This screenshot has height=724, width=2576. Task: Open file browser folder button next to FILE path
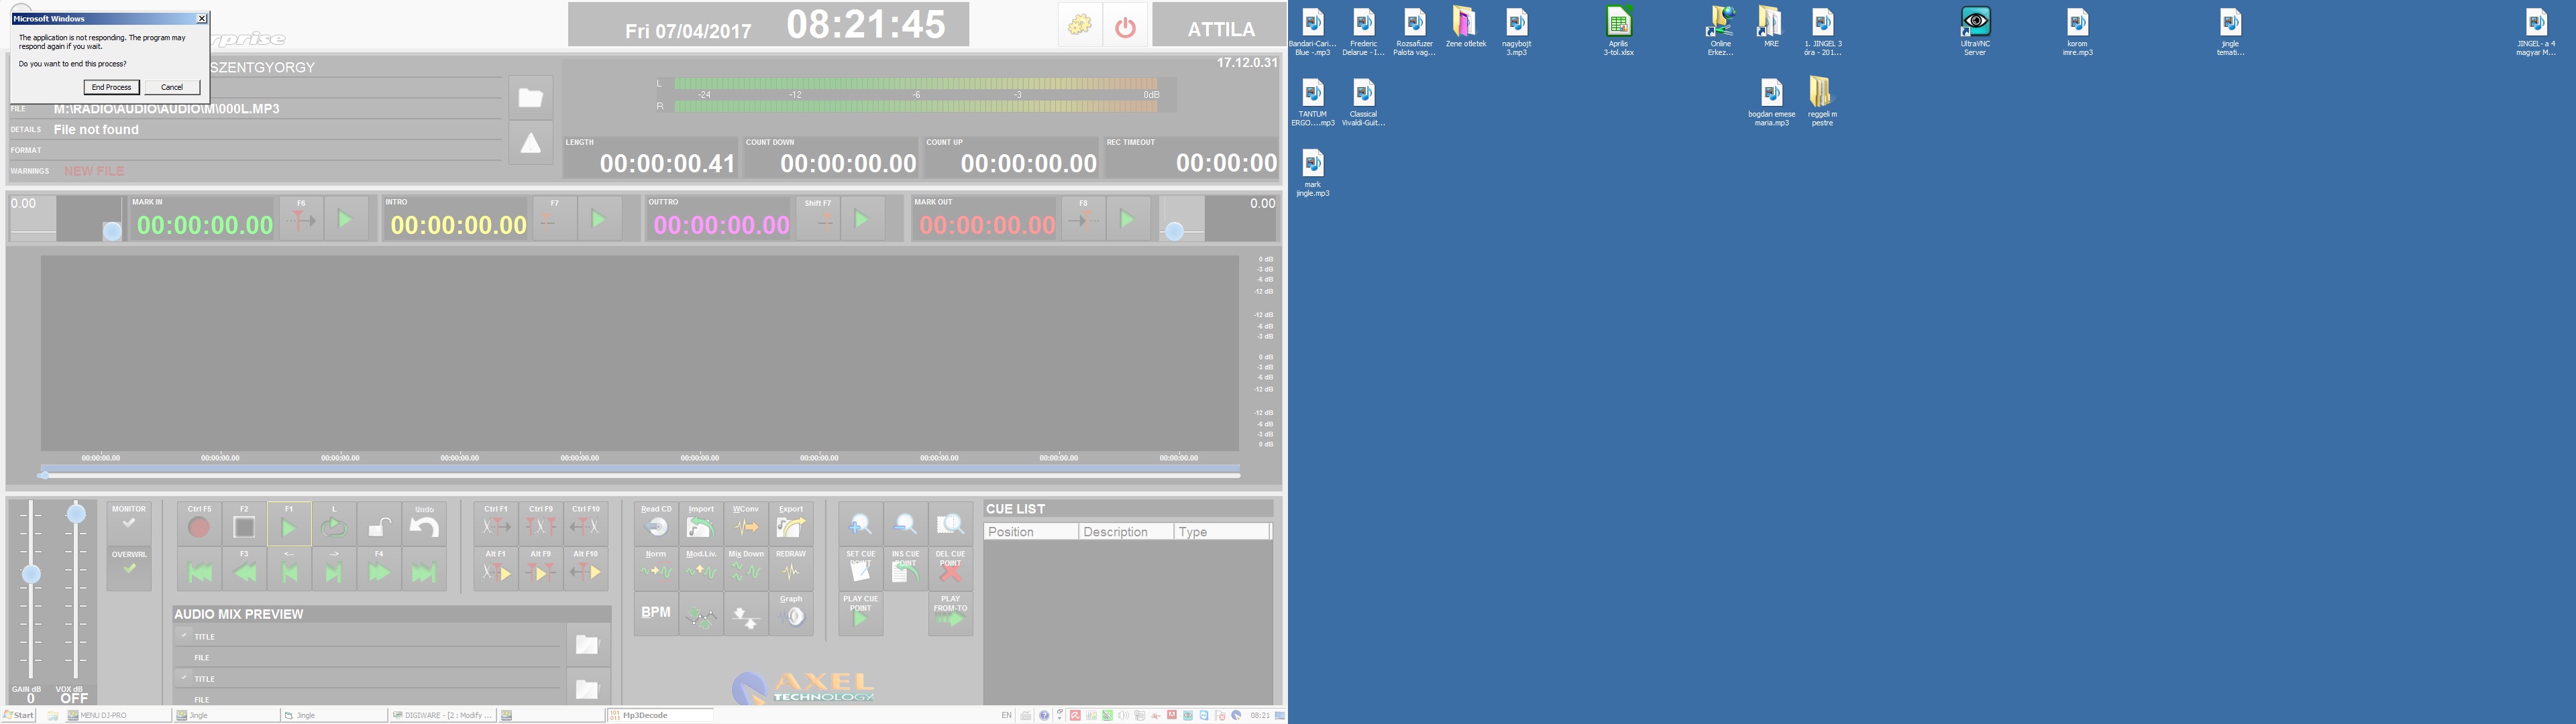pyautogui.click(x=531, y=98)
